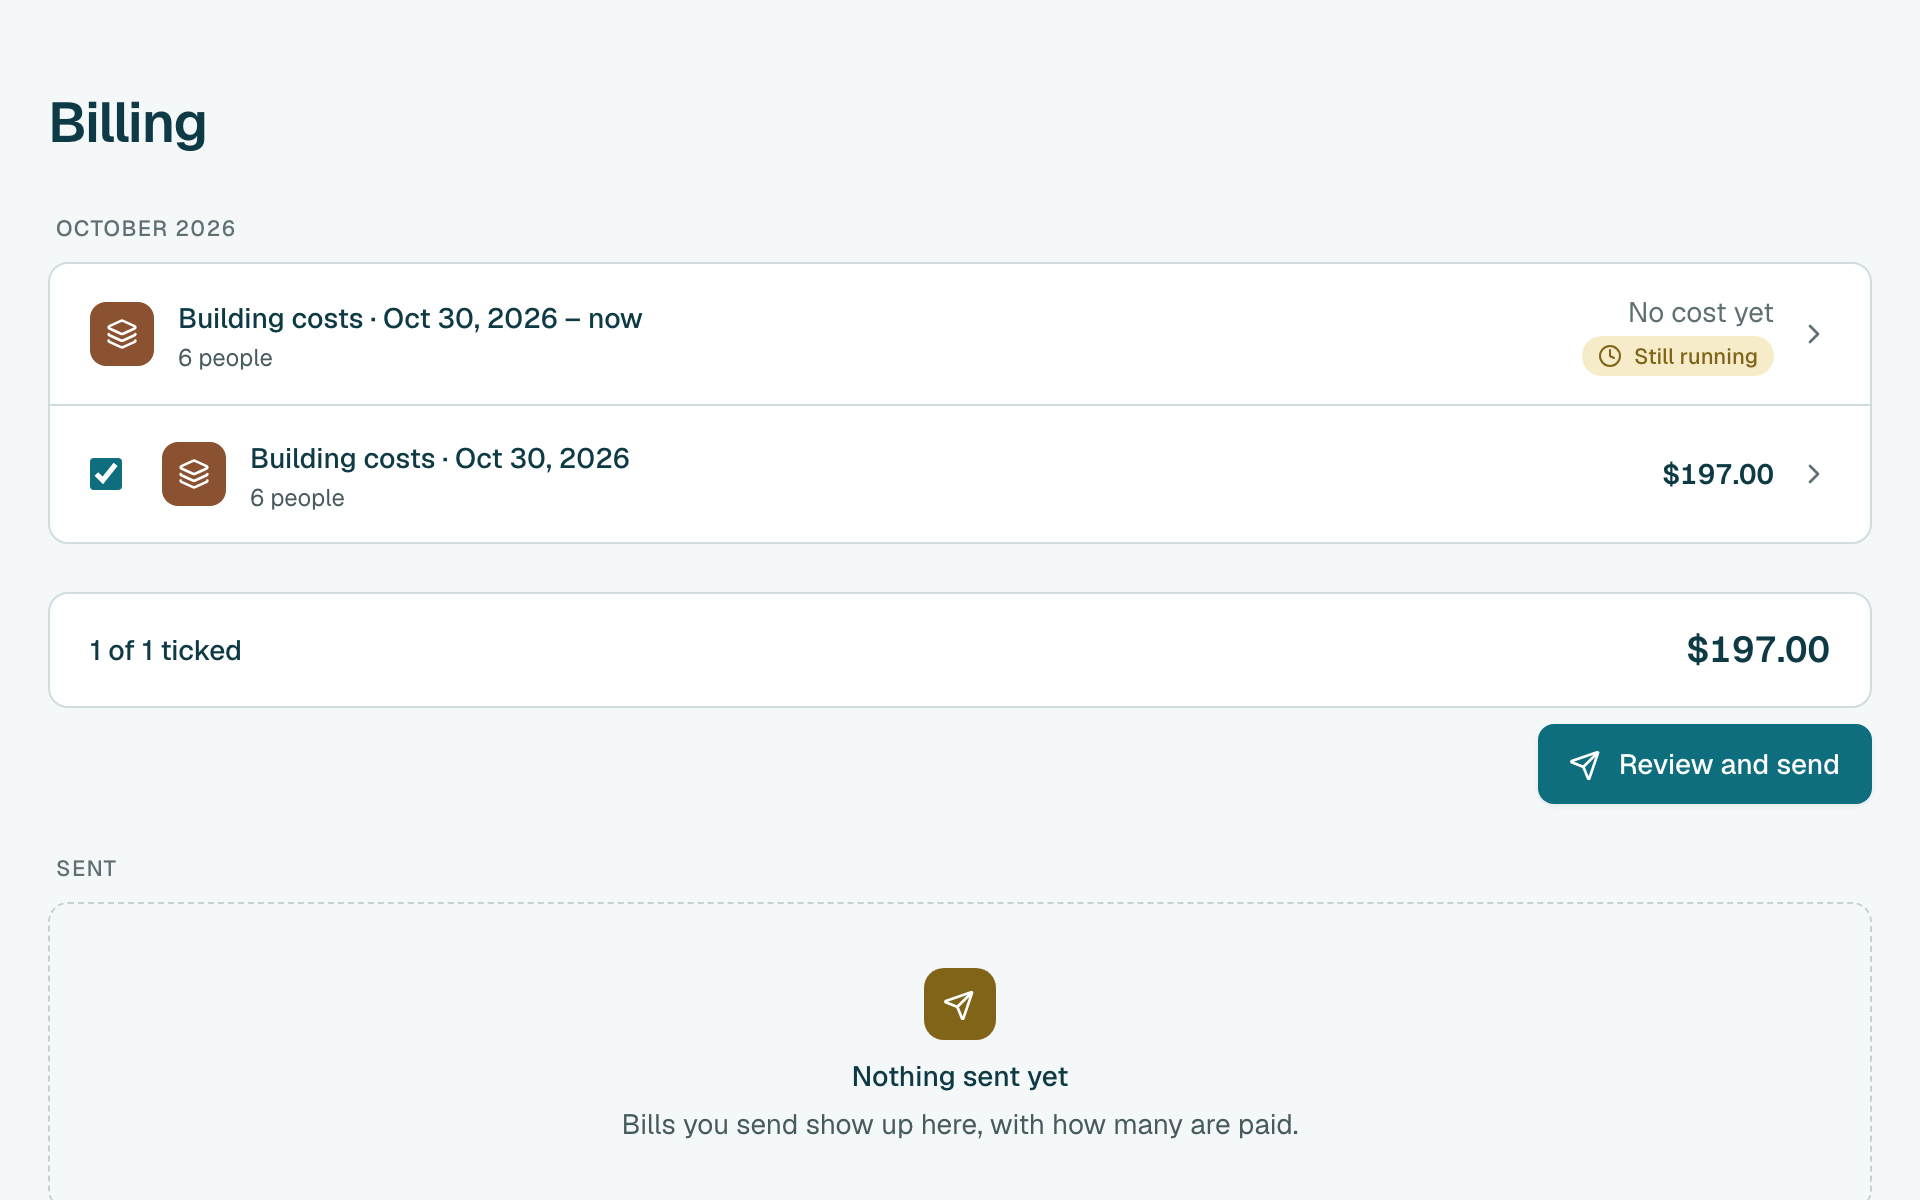The width and height of the screenshot is (1920, 1200).
Task: Click the '1 of 1 ticked' summary text
Action: 165,650
